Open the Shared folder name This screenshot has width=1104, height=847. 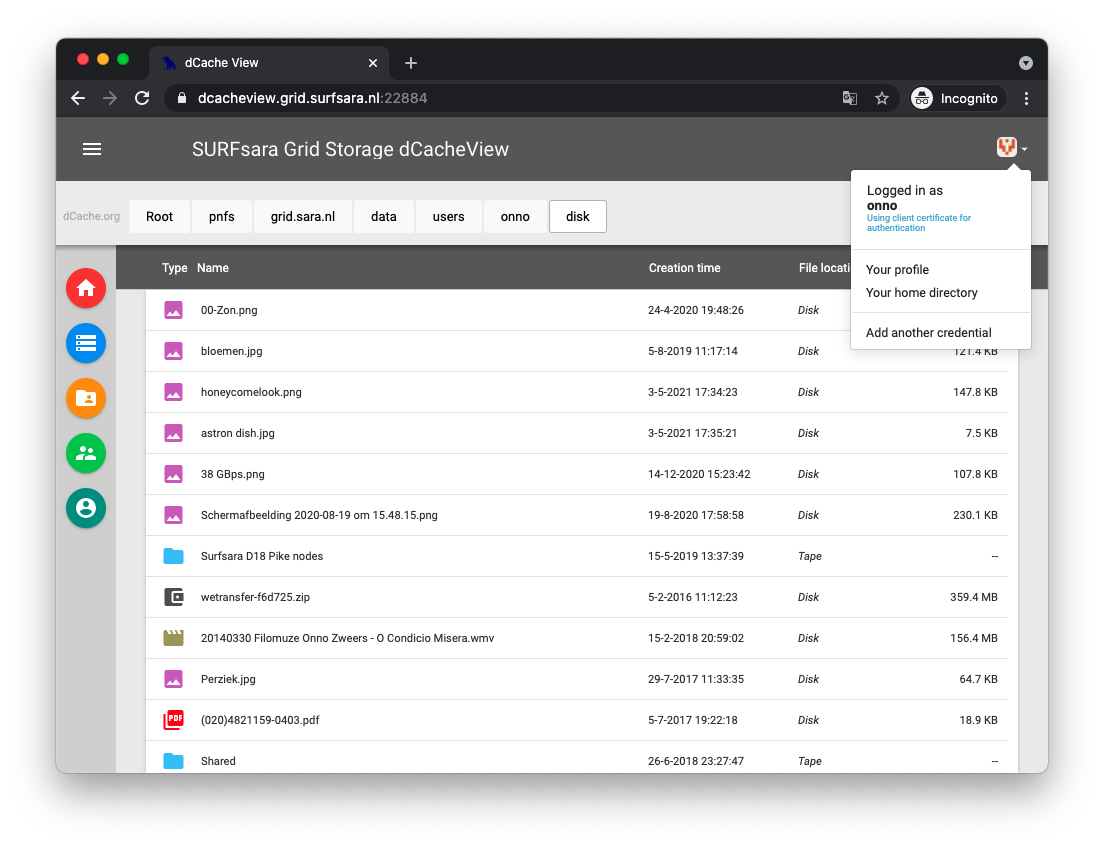pyautogui.click(x=218, y=761)
